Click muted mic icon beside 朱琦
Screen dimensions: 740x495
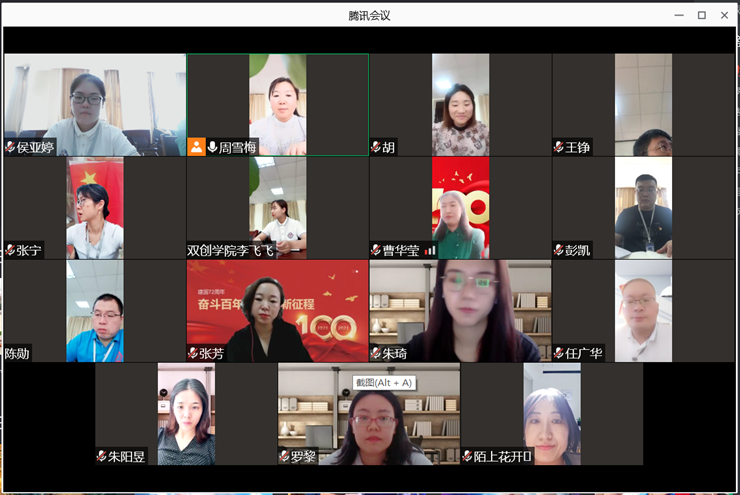point(376,353)
